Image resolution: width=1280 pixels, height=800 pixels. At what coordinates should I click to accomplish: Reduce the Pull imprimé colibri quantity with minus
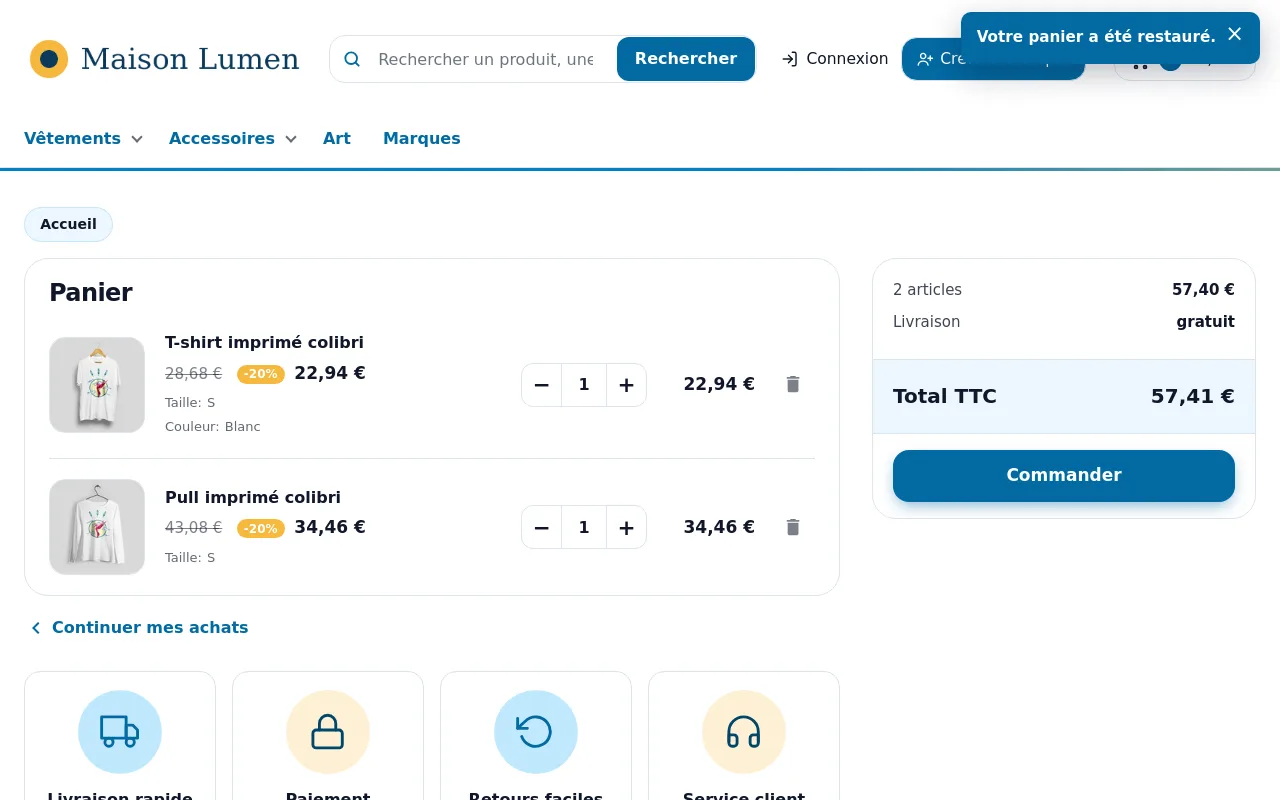point(542,527)
